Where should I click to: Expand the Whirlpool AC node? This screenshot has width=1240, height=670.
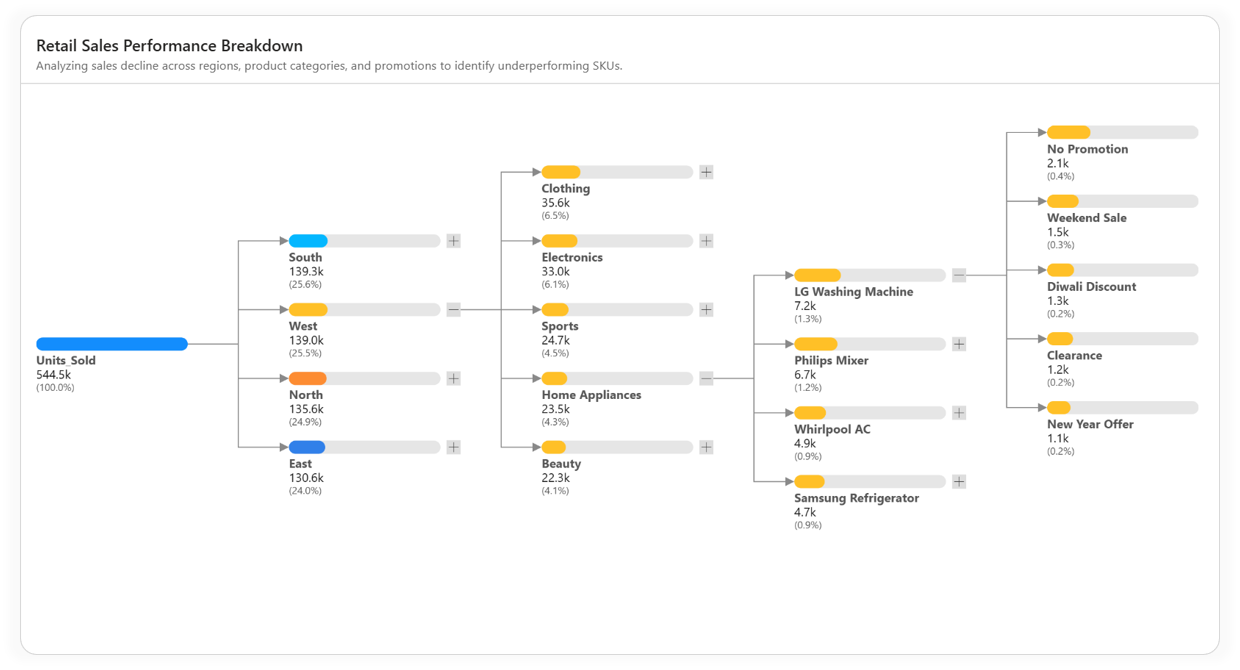(x=959, y=413)
